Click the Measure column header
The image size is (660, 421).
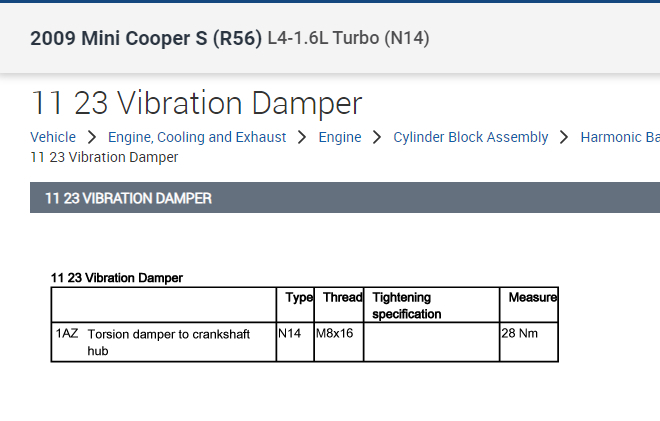(x=532, y=298)
